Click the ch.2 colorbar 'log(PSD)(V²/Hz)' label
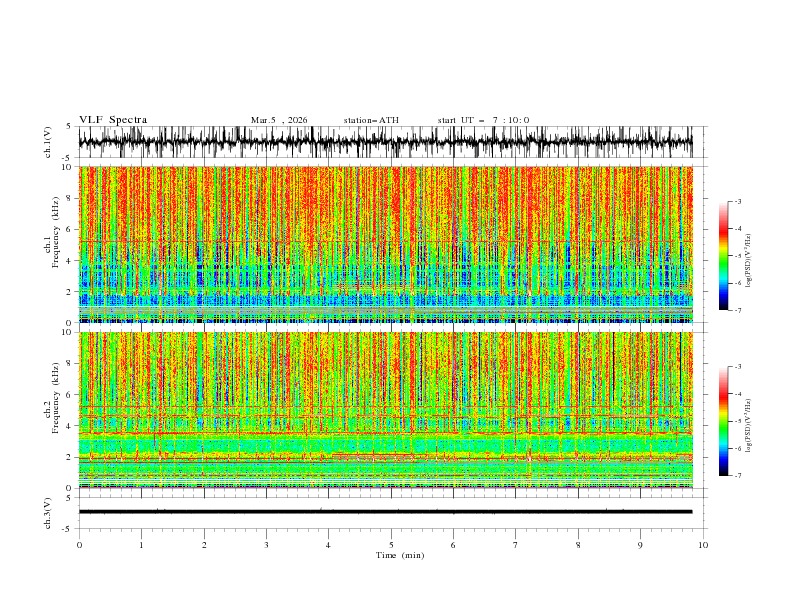The image size is (792, 612). 749,426
